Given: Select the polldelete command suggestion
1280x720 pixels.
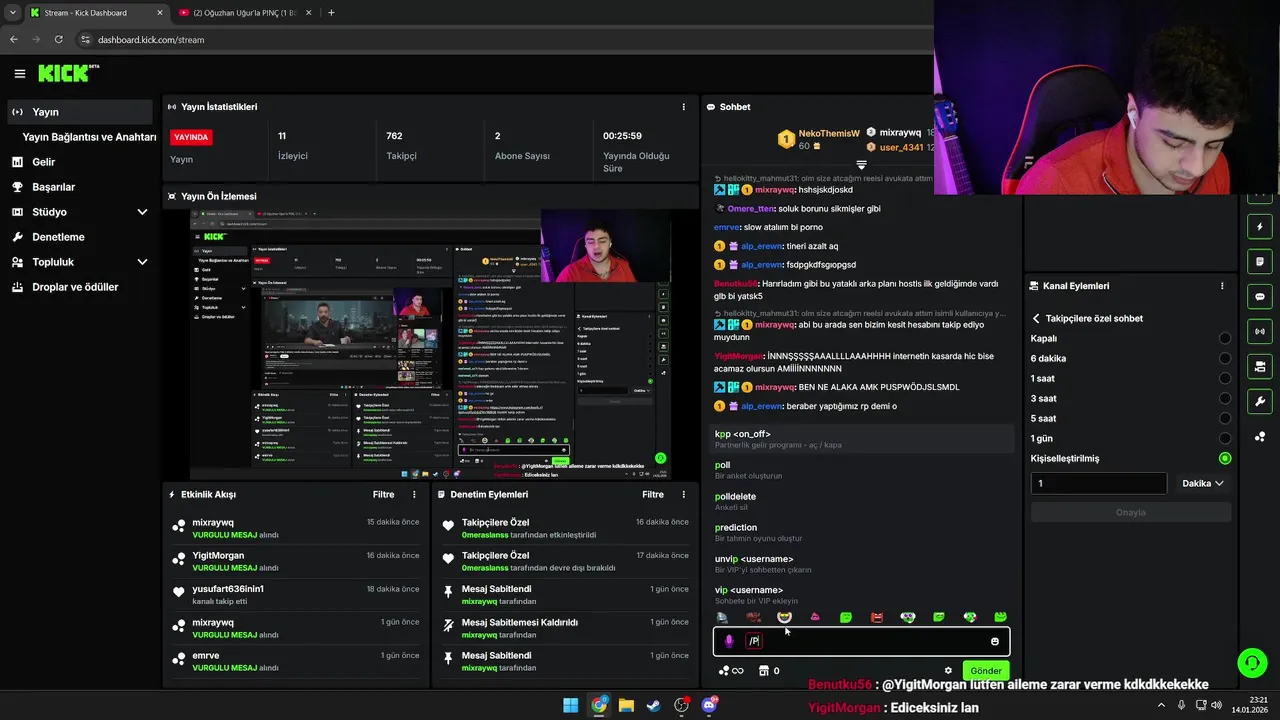Looking at the screenshot, I should pyautogui.click(x=861, y=501).
